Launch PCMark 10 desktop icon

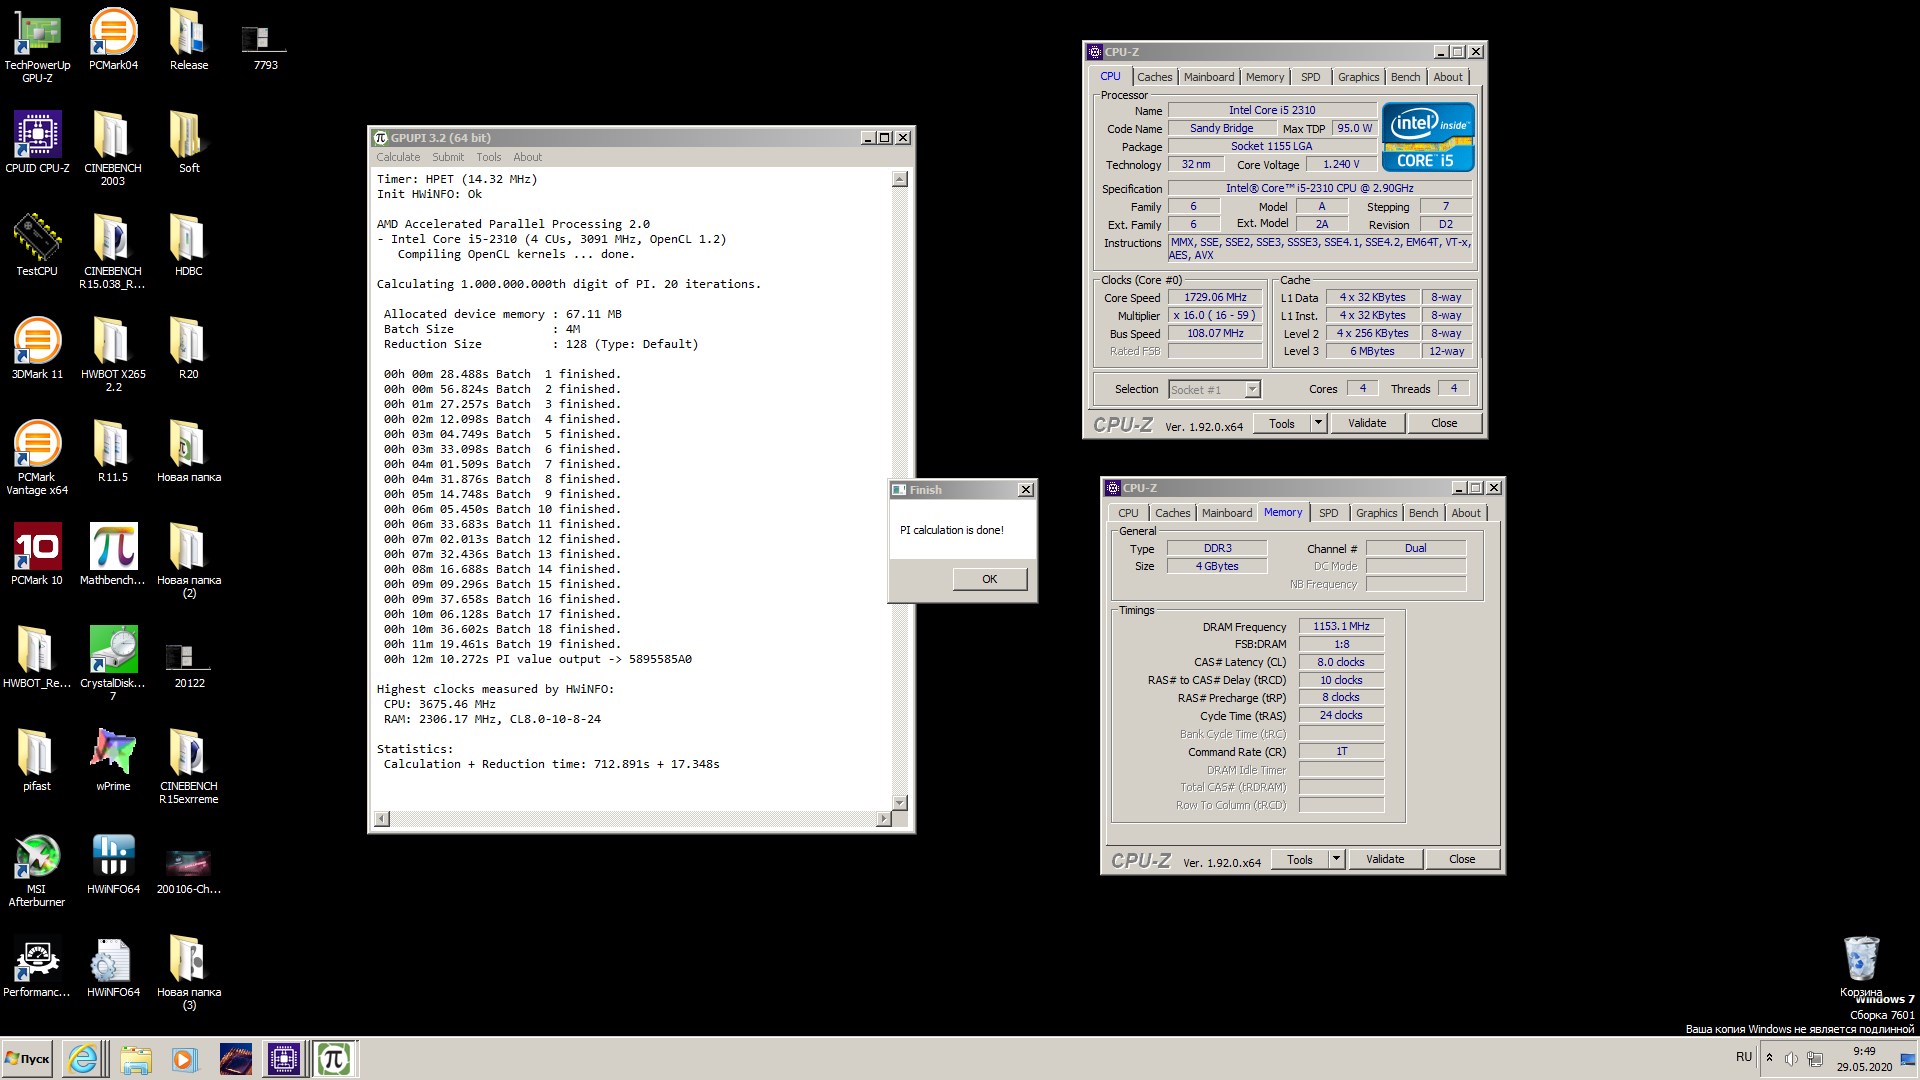37,554
